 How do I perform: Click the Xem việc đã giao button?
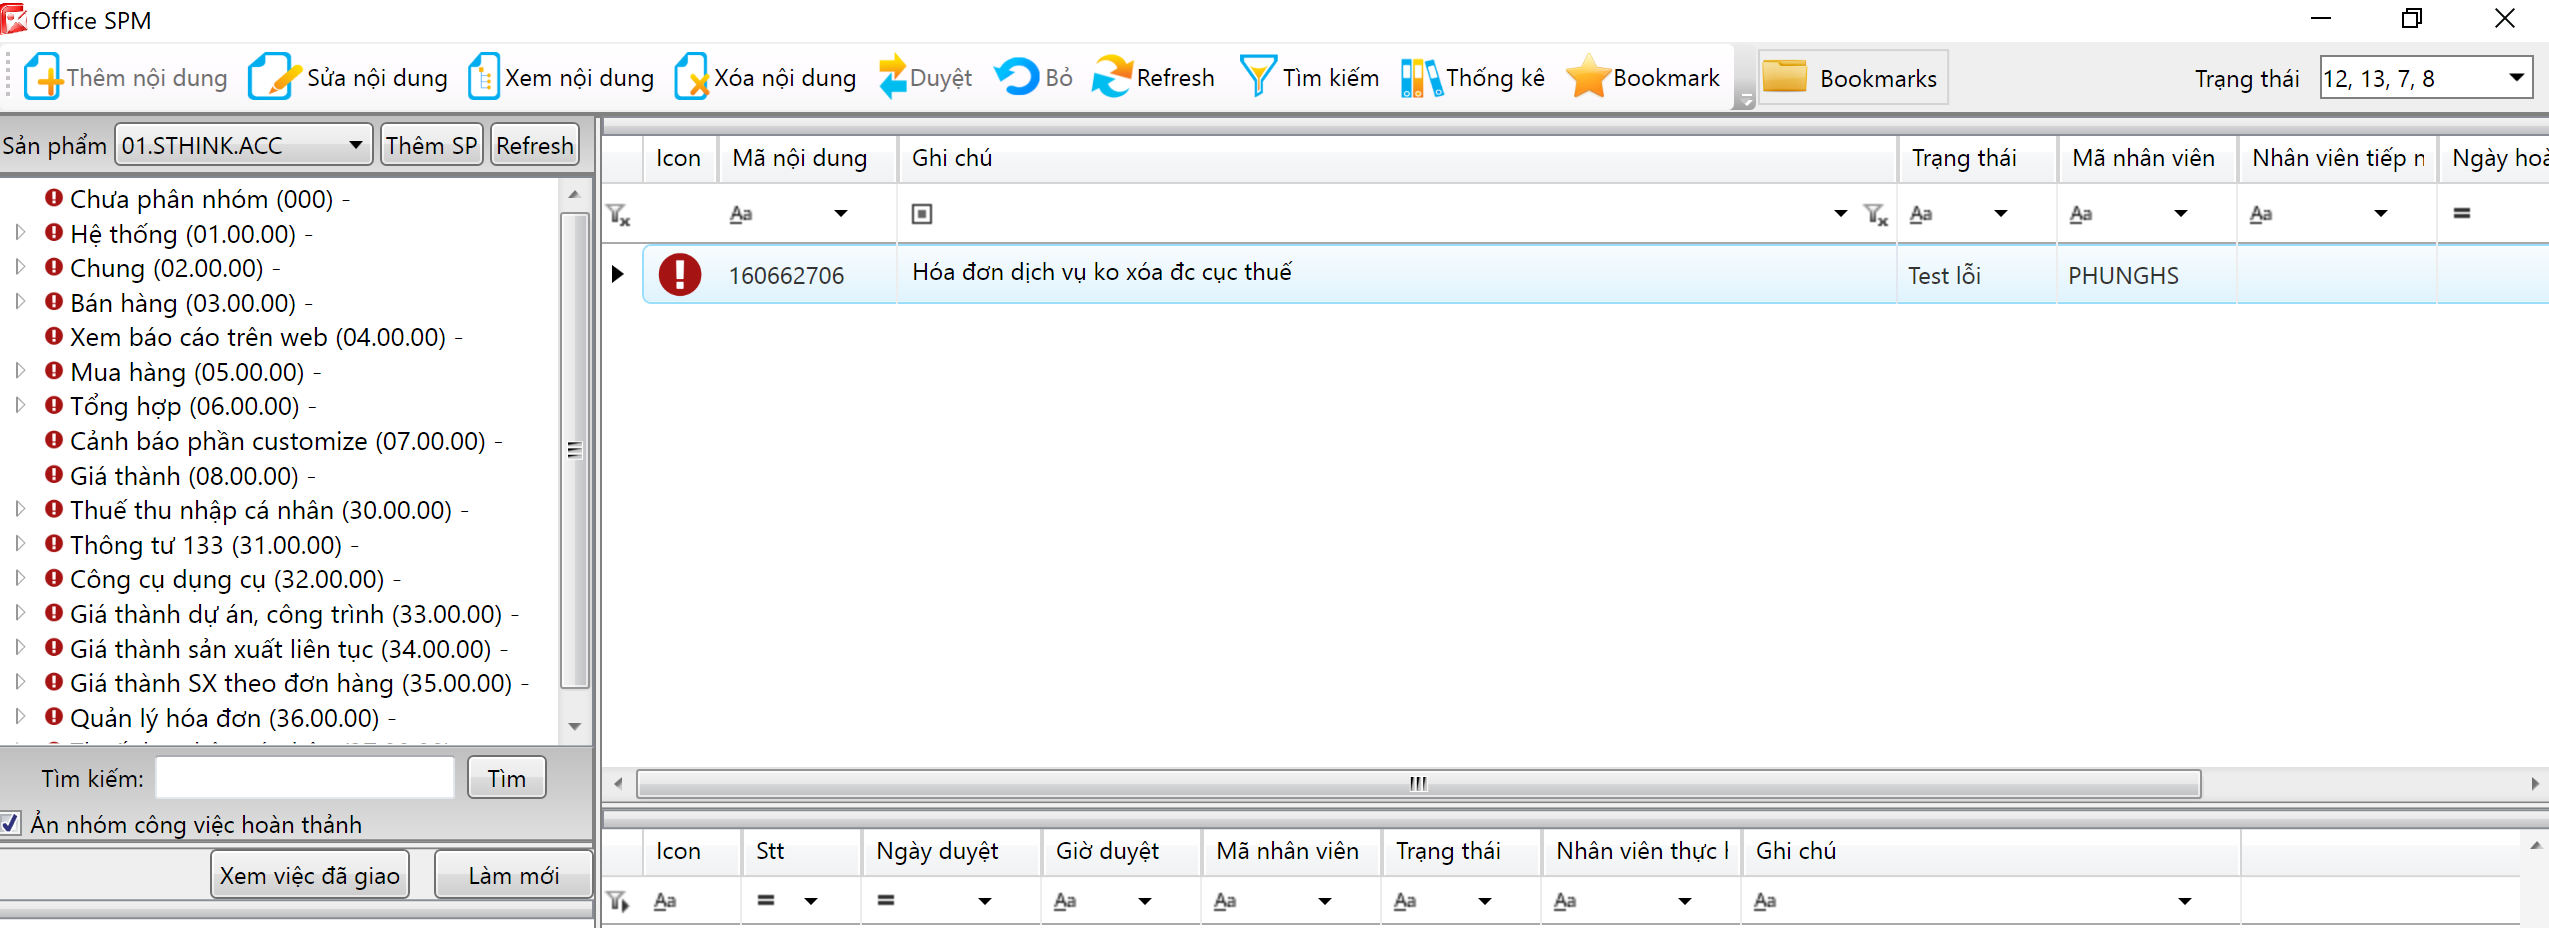310,875
